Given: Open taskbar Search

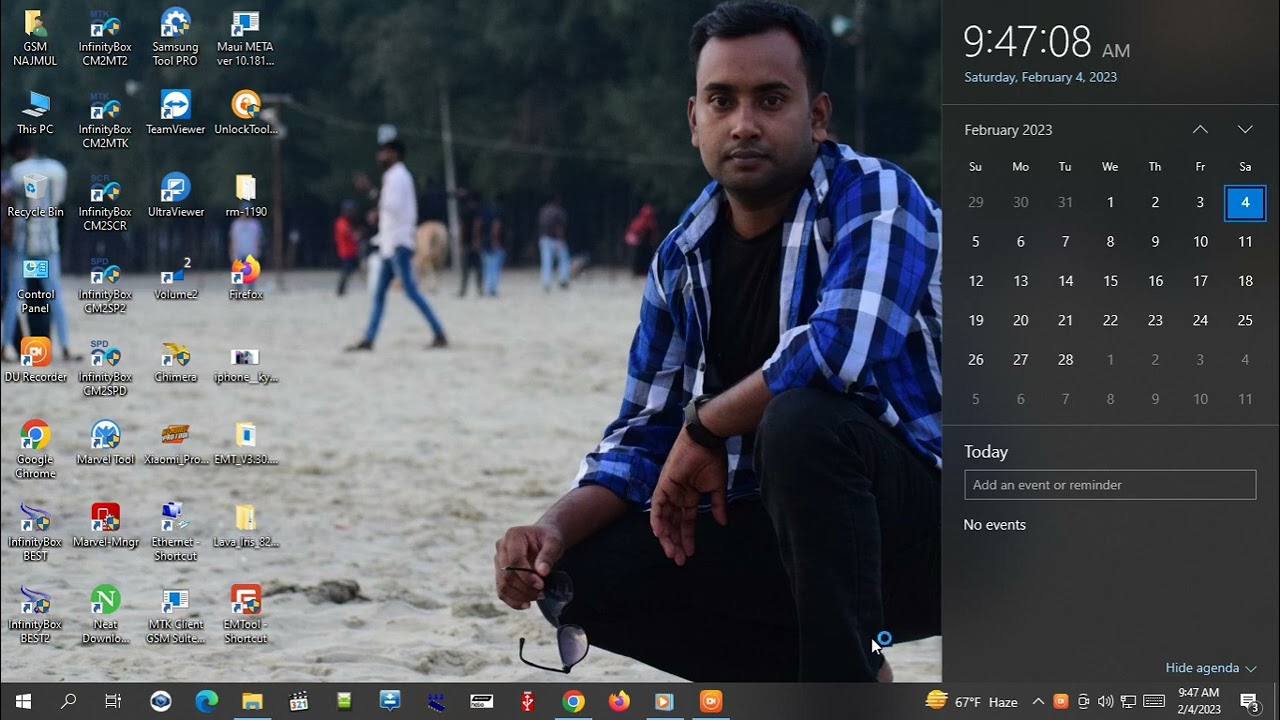Looking at the screenshot, I should [x=68, y=701].
